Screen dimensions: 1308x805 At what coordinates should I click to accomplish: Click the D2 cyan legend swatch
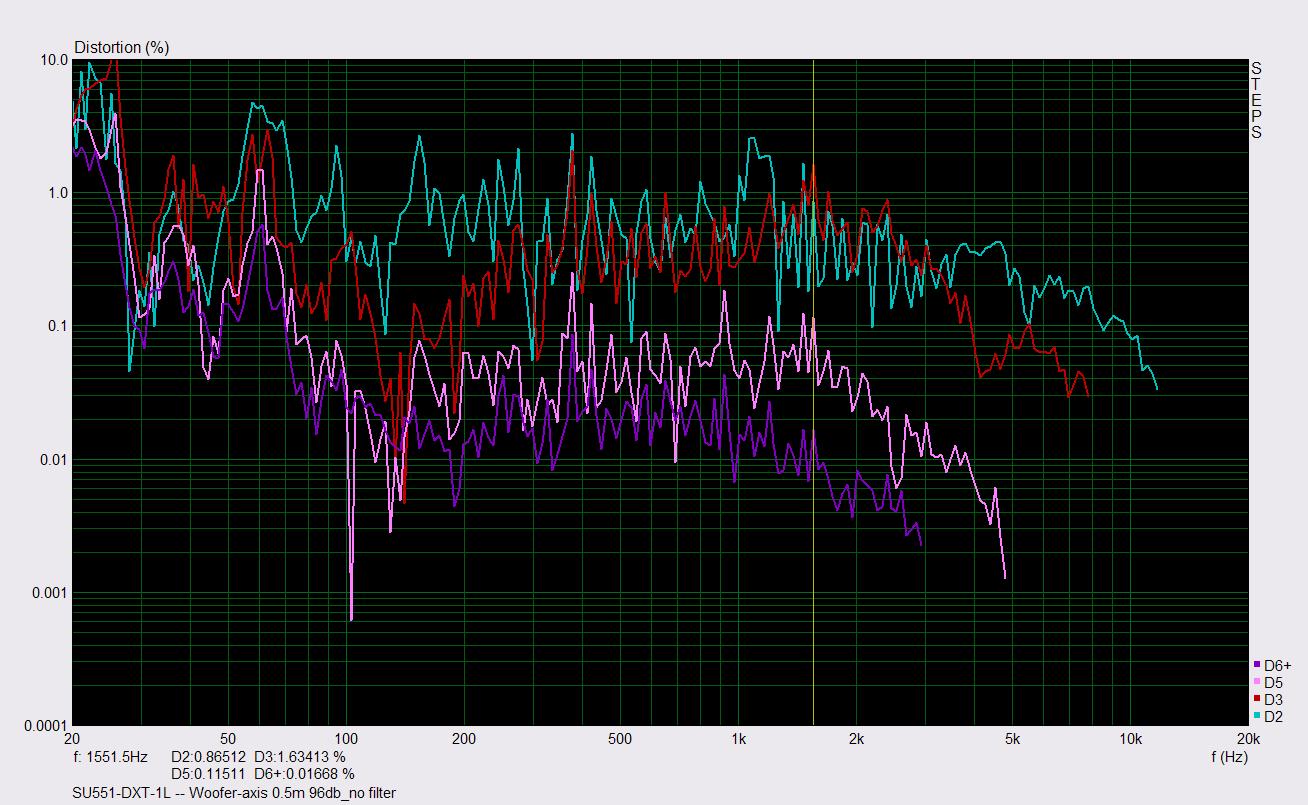[x=1257, y=716]
